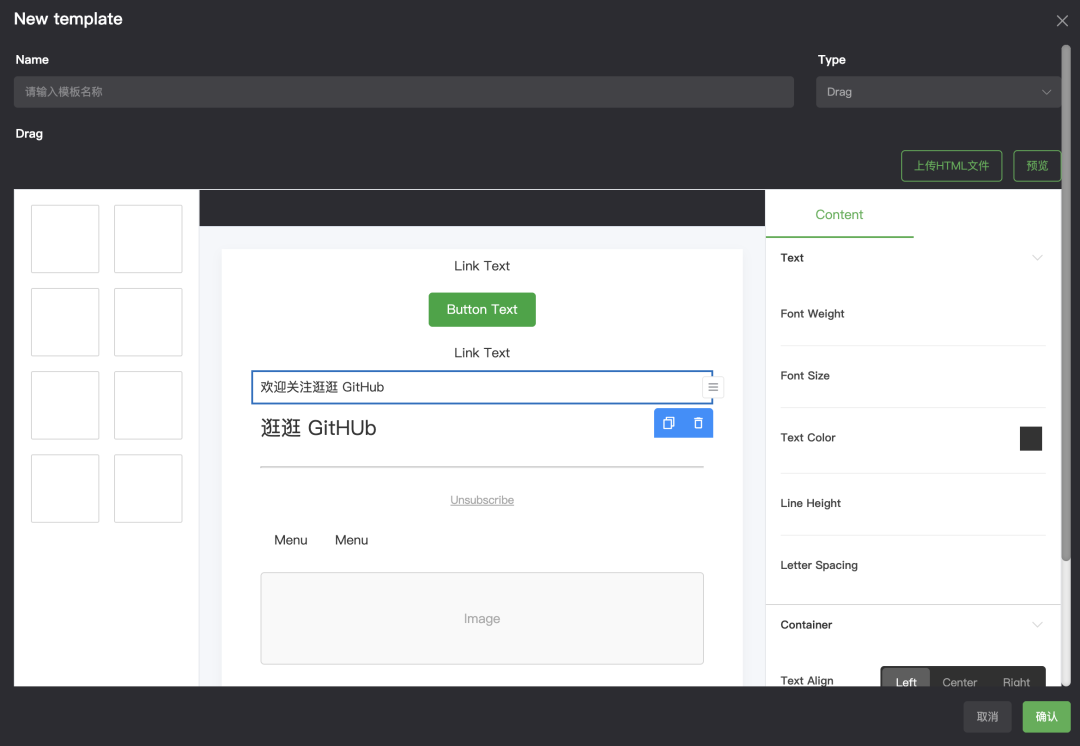Click the first Menu item in the email preview

(290, 539)
